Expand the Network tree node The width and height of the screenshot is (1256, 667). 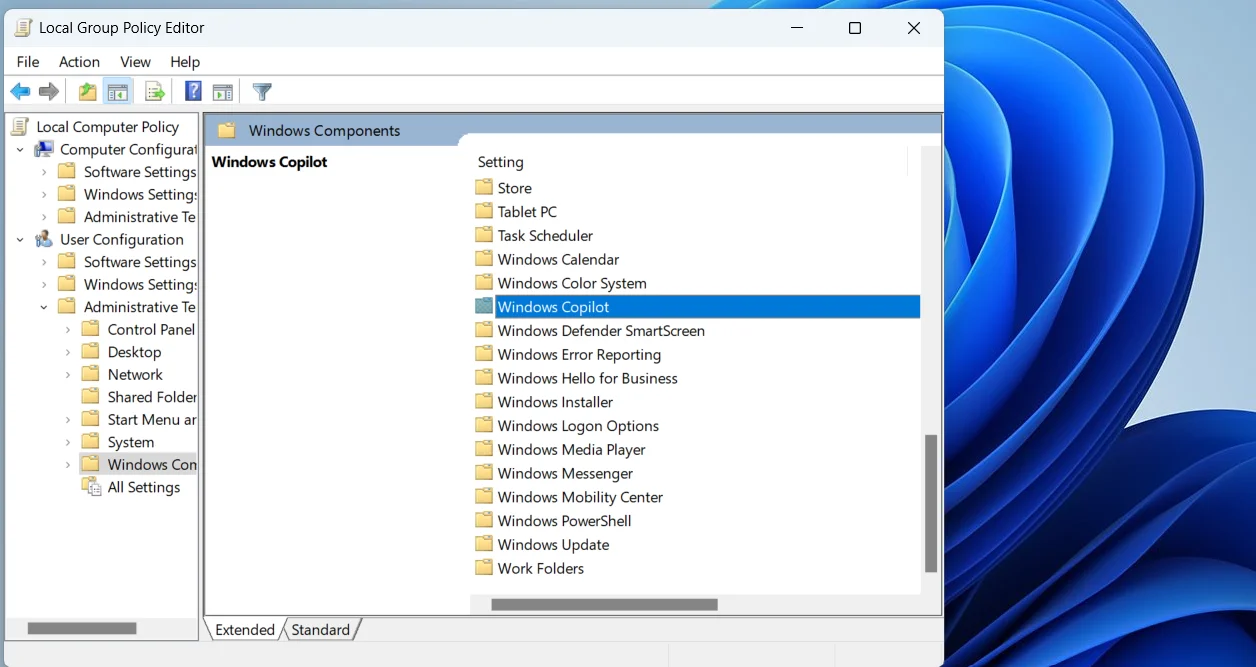tap(68, 374)
